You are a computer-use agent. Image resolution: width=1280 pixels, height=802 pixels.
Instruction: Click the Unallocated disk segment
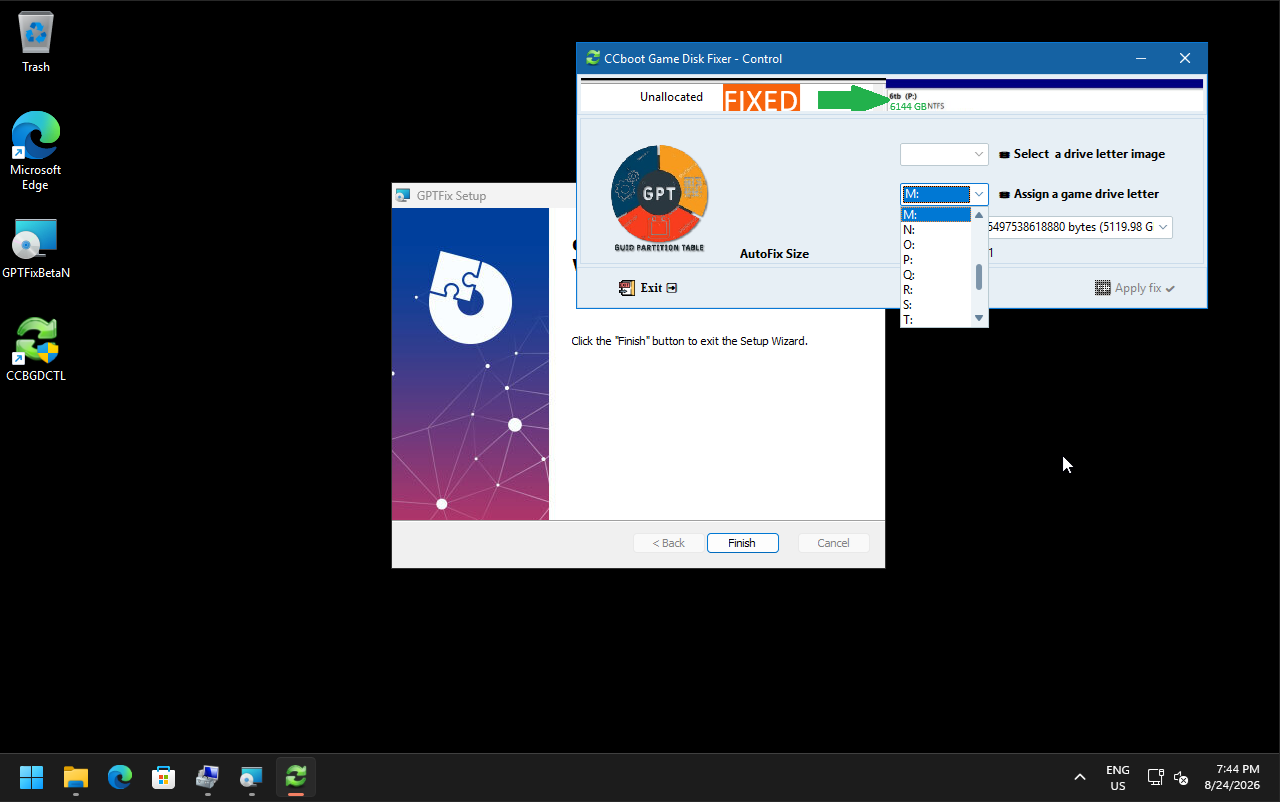pos(671,97)
